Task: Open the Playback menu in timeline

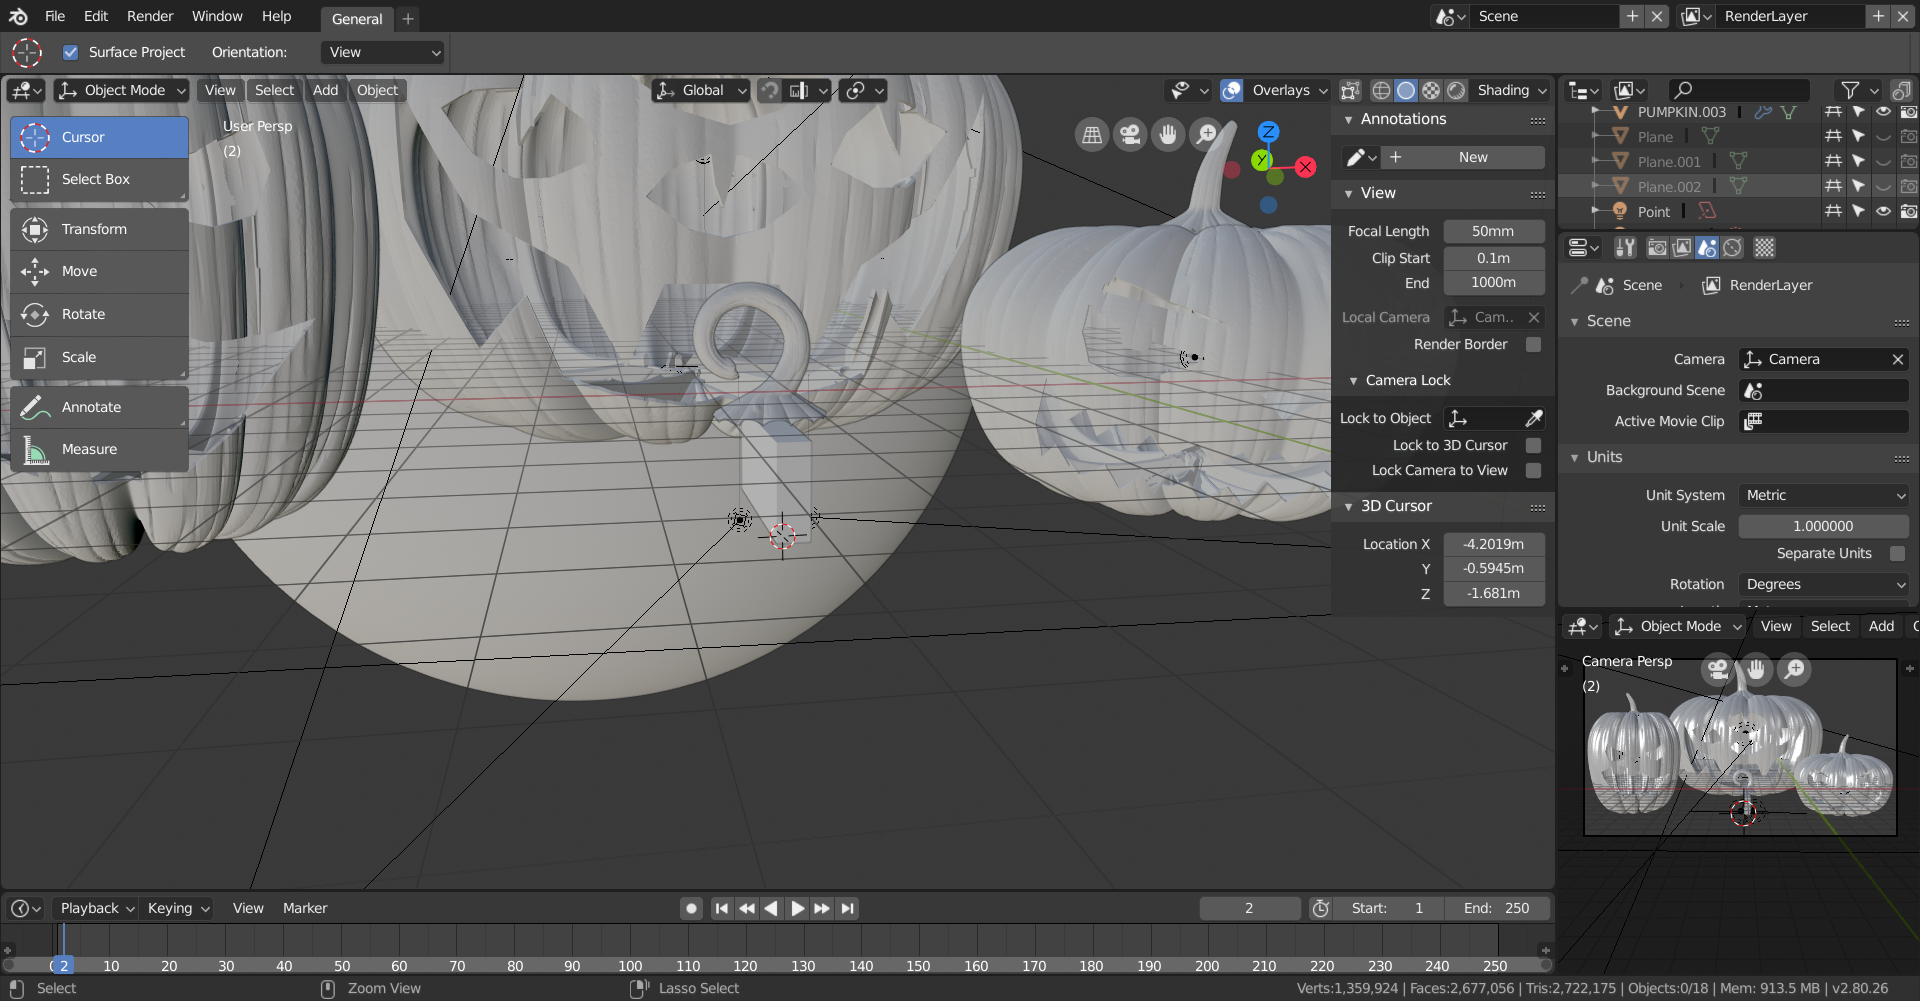Action: (97, 908)
